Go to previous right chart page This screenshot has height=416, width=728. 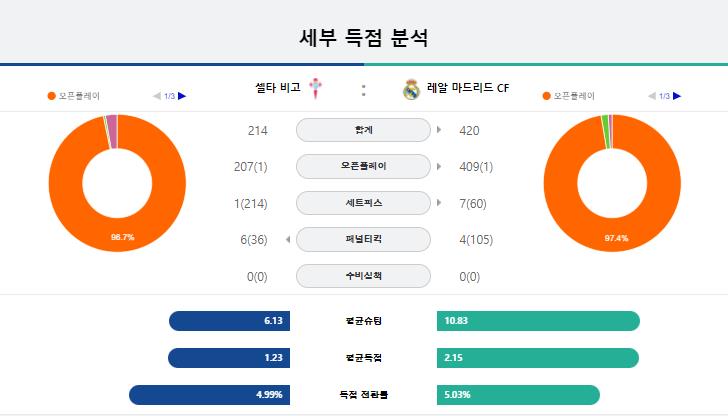click(x=652, y=96)
